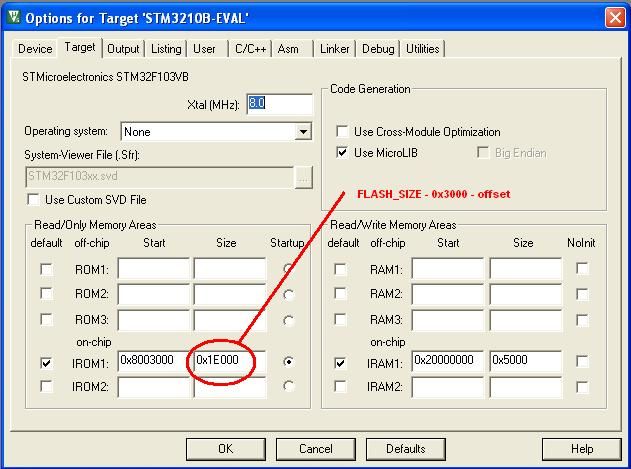631x469 pixels.
Task: Click the IRAM1 Size field 0x5000
Action: point(525,361)
